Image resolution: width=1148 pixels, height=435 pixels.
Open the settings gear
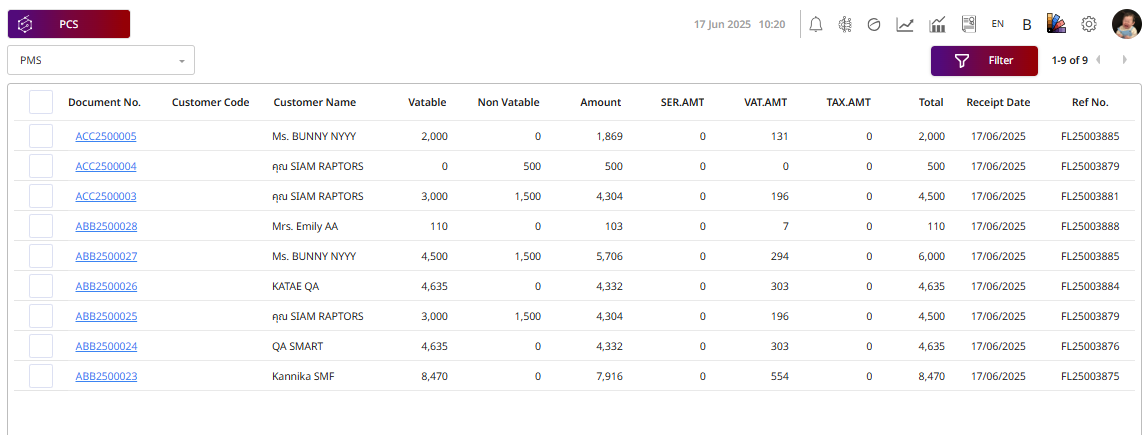[x=1089, y=24]
